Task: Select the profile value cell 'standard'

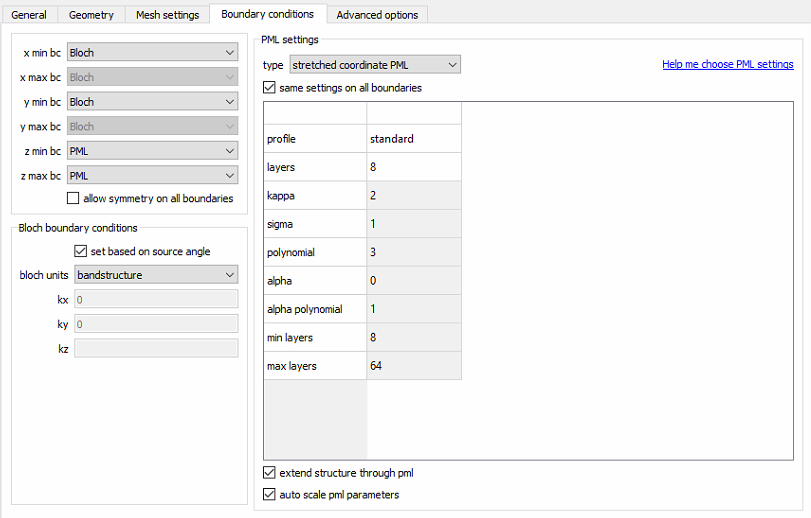Action: click(413, 139)
